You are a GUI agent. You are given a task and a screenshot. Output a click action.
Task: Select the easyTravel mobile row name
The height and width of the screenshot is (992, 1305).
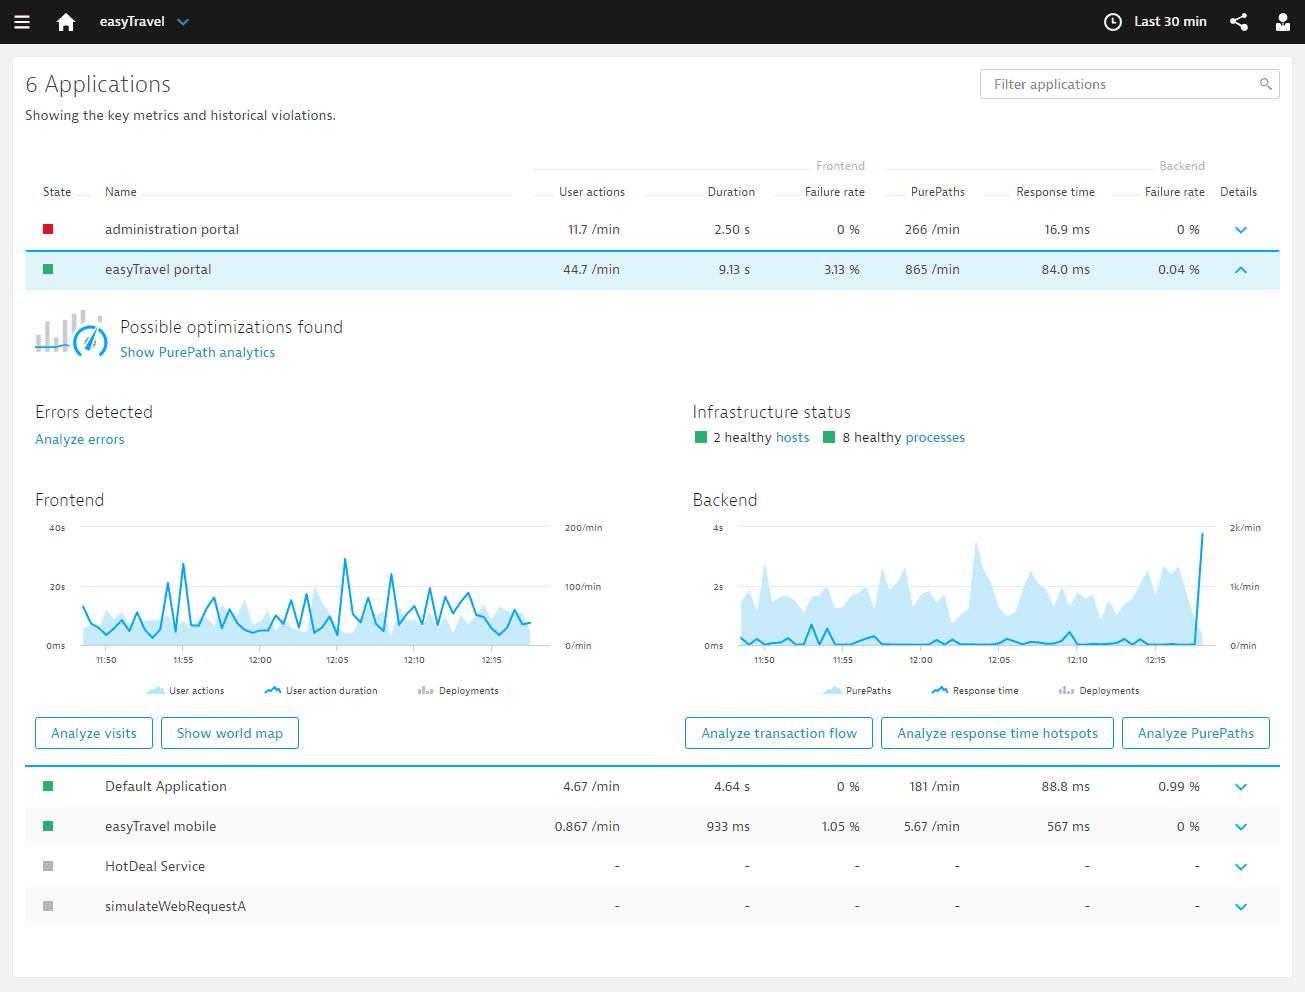[160, 826]
